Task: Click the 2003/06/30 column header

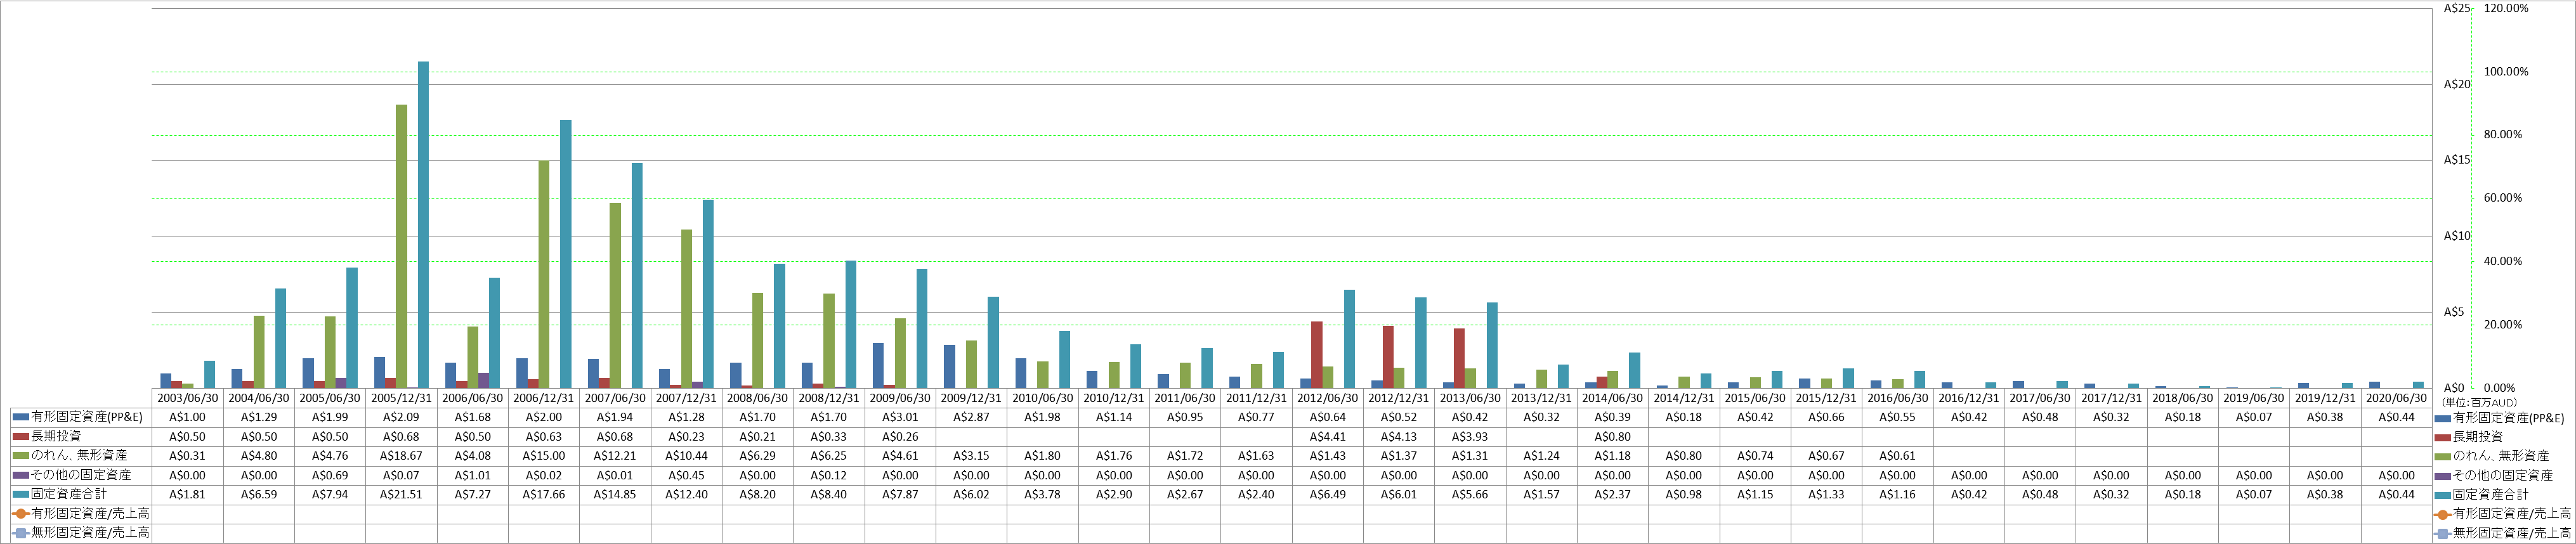Action: coord(187,398)
